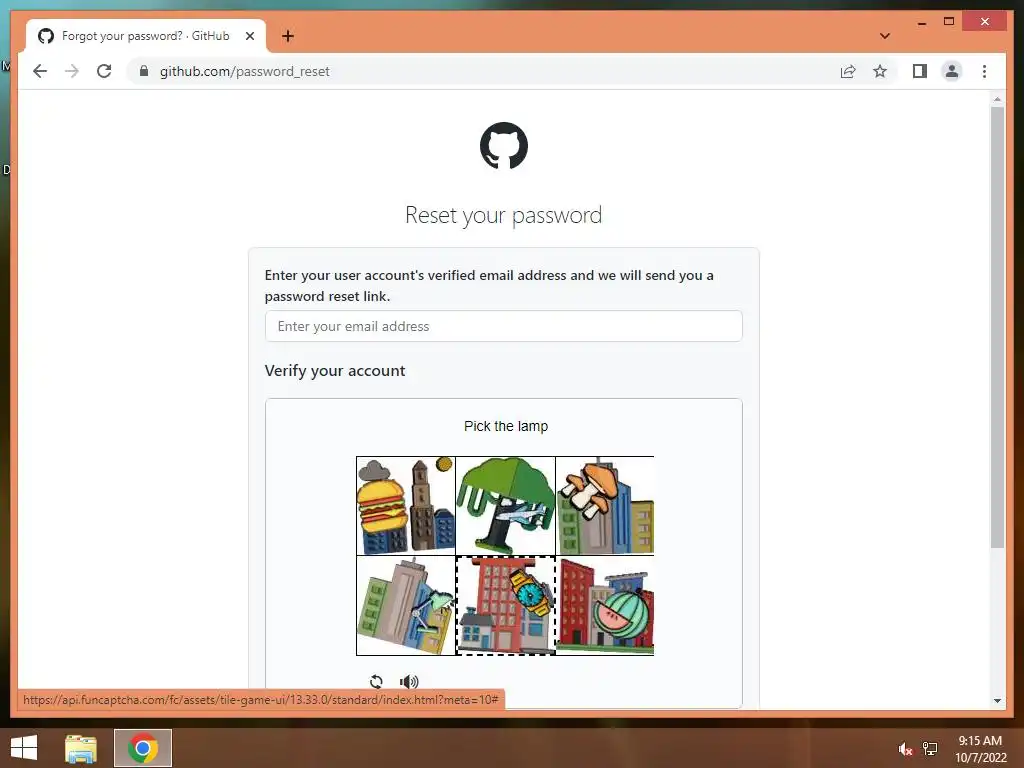Image resolution: width=1024 pixels, height=768 pixels.
Task: Restart the captcha challenge with refresh icon
Action: [x=376, y=682]
